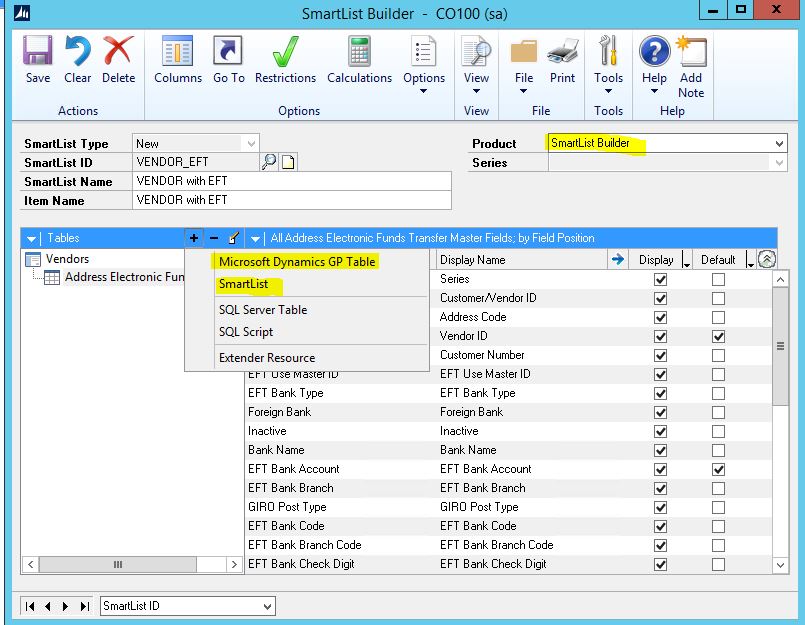Click the Help question mark icon
Image resolution: width=805 pixels, height=625 pixels.
click(x=654, y=51)
